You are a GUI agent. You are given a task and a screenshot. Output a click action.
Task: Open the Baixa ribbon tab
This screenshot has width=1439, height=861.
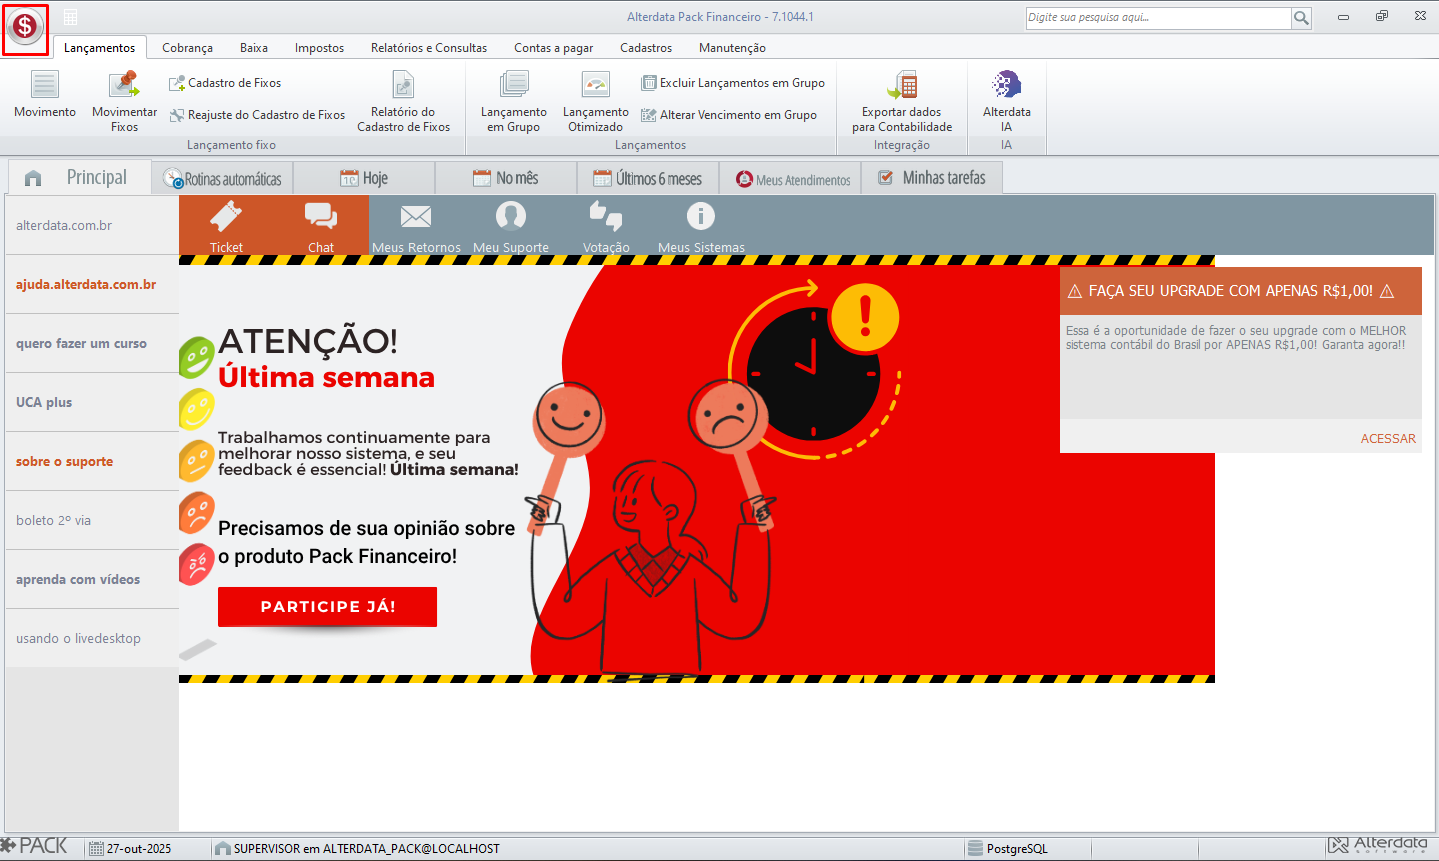click(254, 48)
